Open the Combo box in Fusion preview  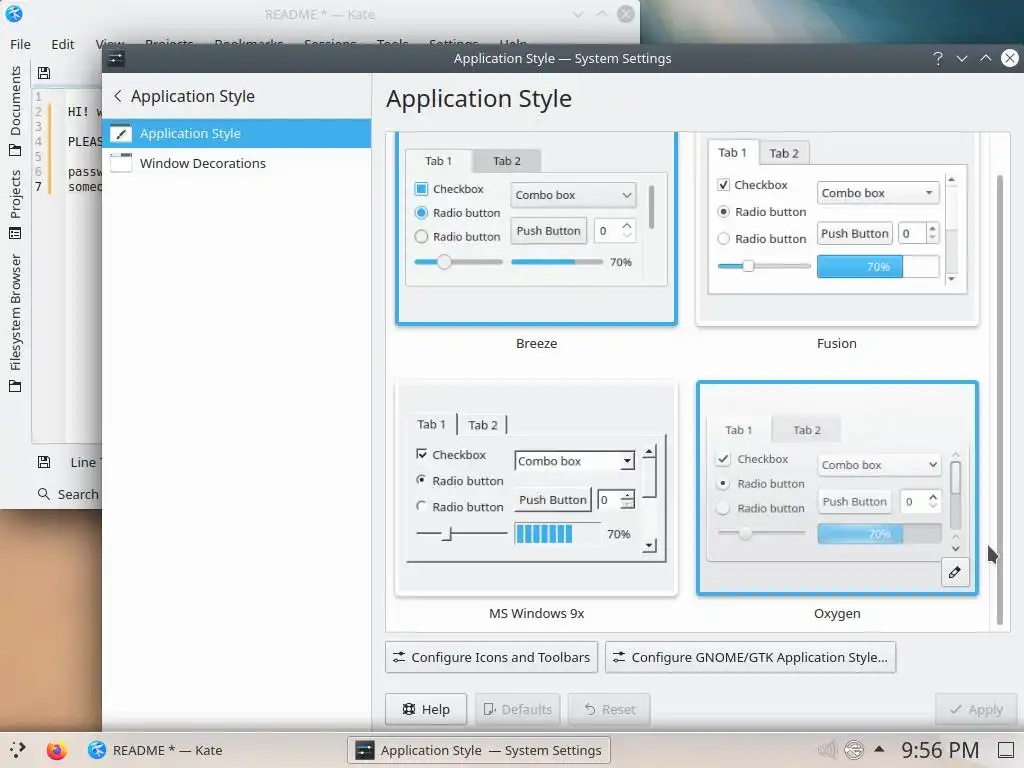coord(878,193)
